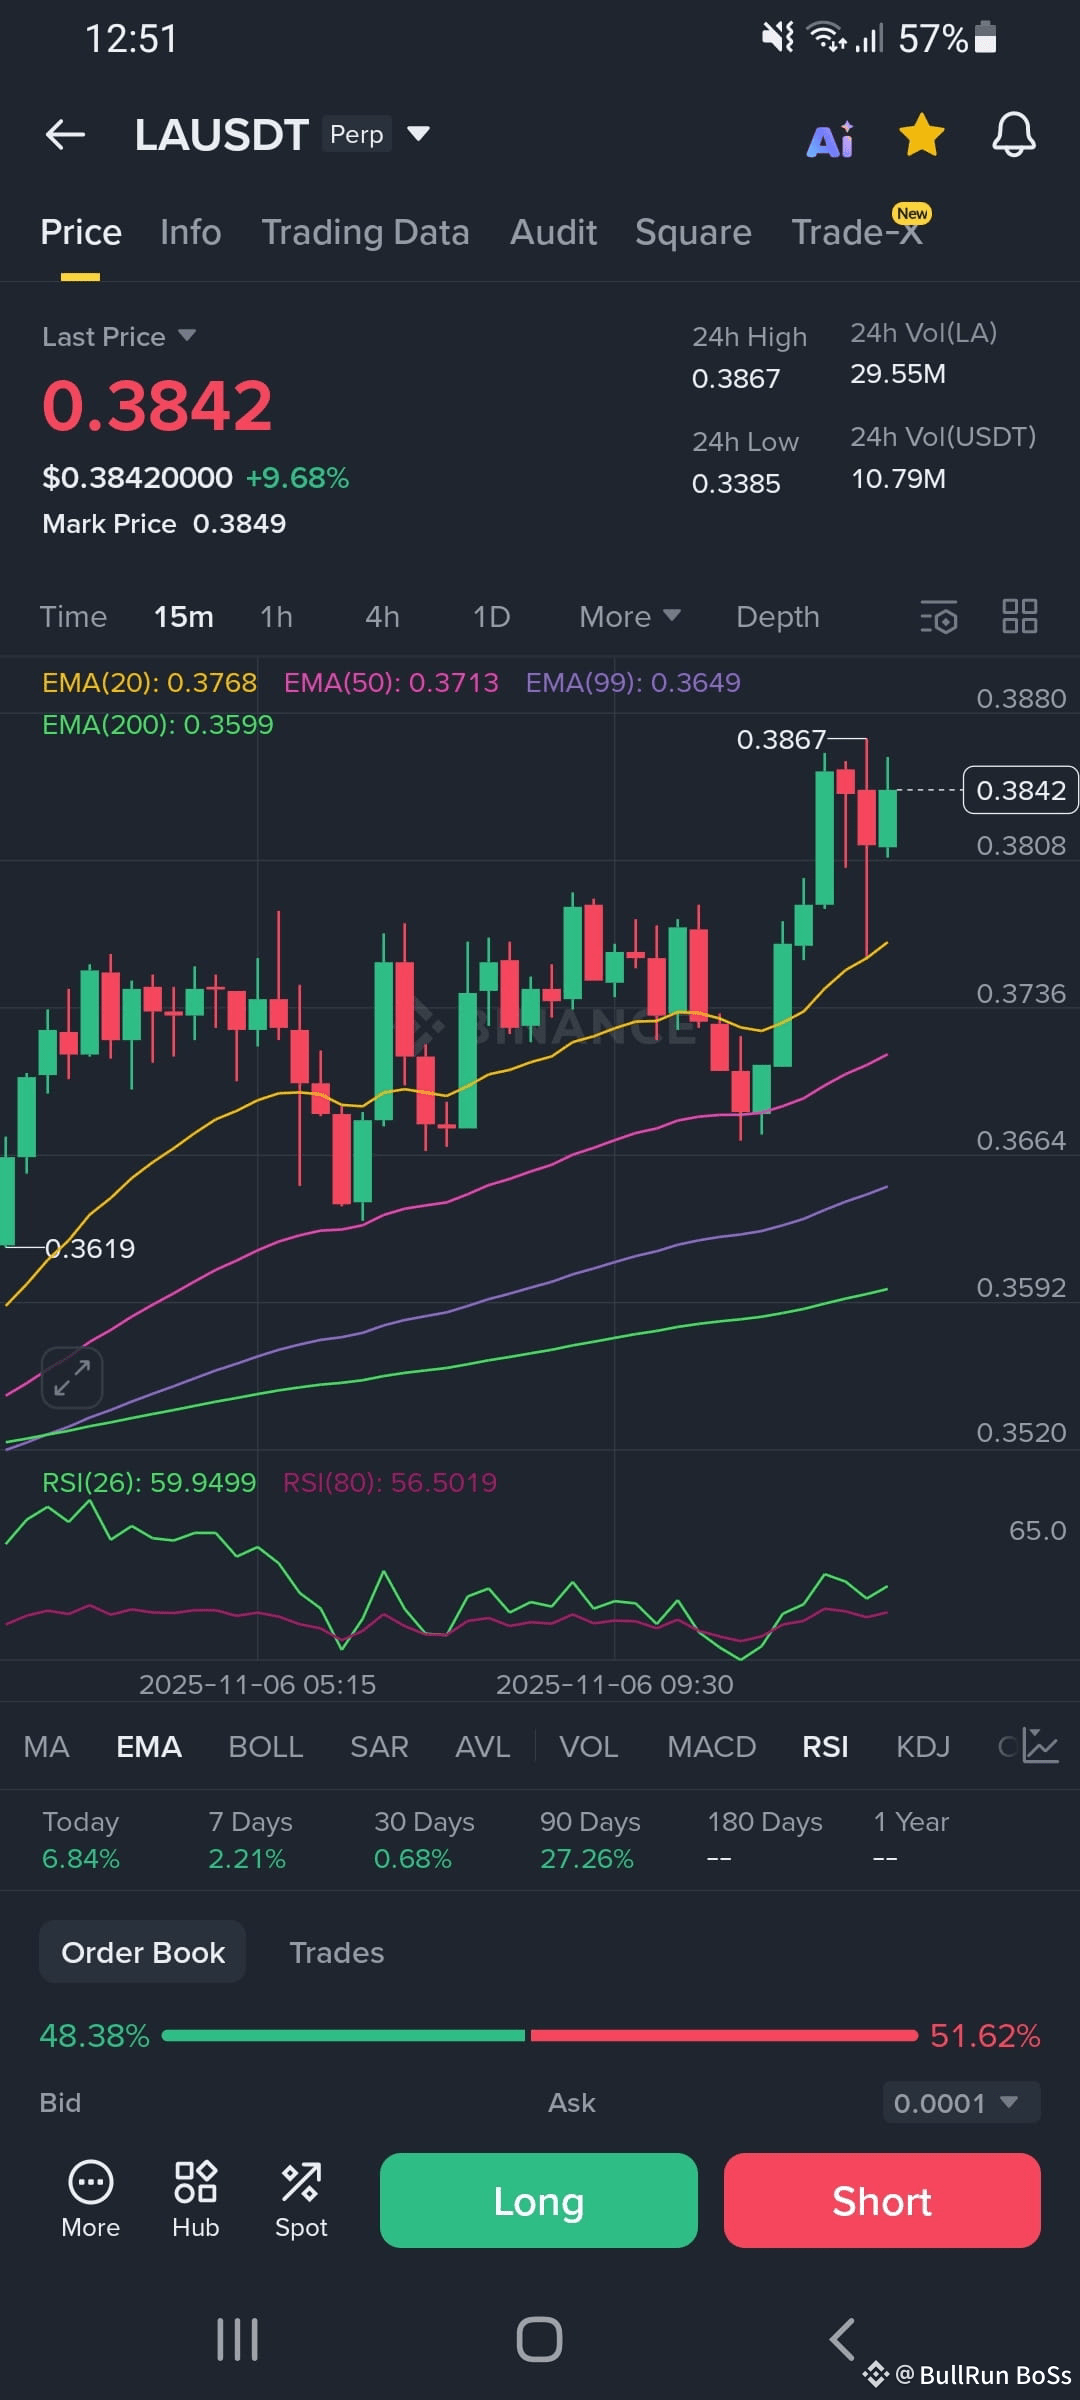Tap the EMA(99) value label
This screenshot has height=2400, width=1080.
pyautogui.click(x=633, y=682)
